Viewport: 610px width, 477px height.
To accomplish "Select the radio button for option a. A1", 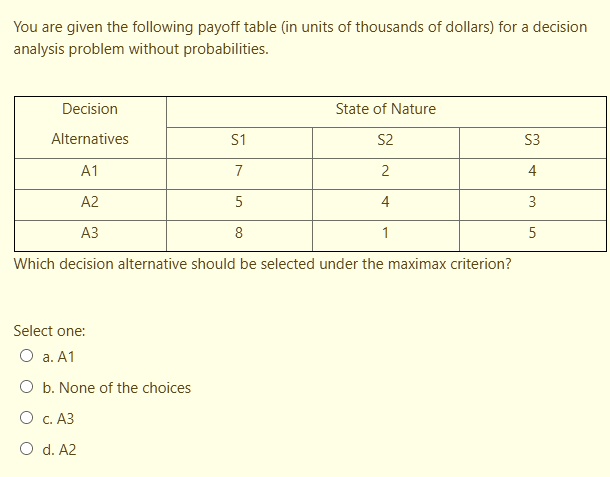I will (24, 356).
